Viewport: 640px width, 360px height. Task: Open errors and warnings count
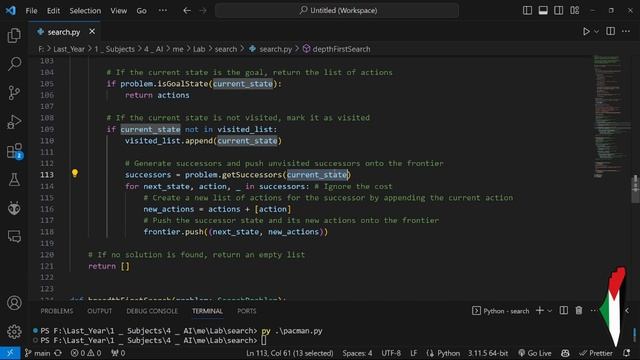pos(86,353)
